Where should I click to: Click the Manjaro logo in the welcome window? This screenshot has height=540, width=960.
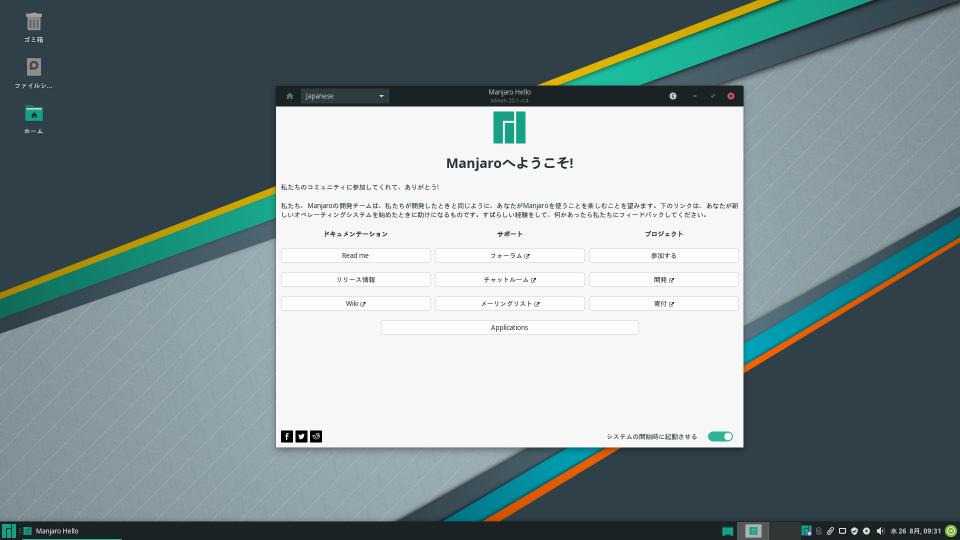coord(509,127)
